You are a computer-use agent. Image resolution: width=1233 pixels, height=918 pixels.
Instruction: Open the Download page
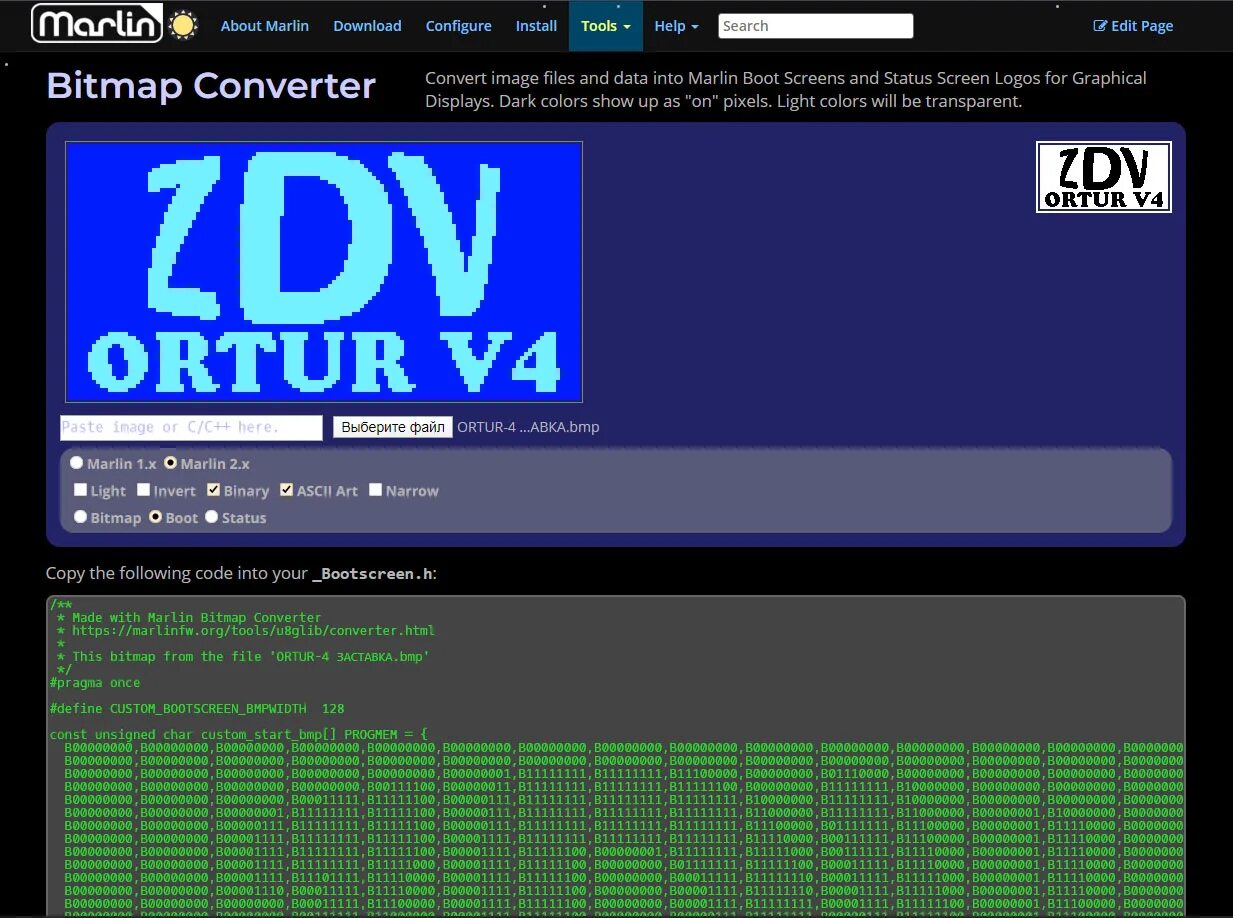pos(367,26)
